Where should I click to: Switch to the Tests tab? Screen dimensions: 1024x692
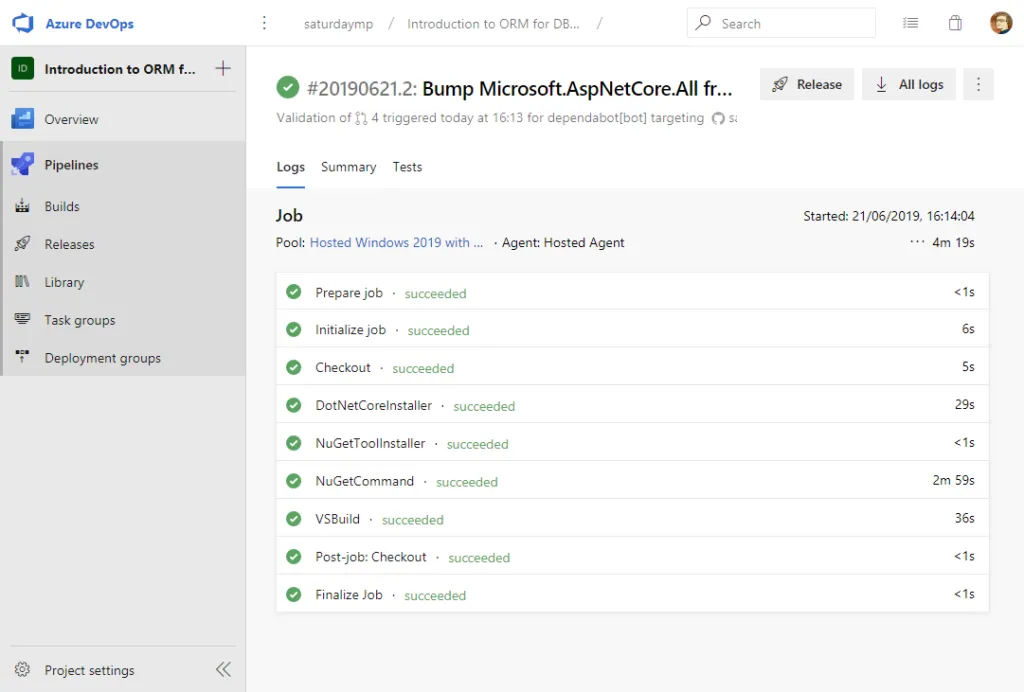pyautogui.click(x=408, y=167)
